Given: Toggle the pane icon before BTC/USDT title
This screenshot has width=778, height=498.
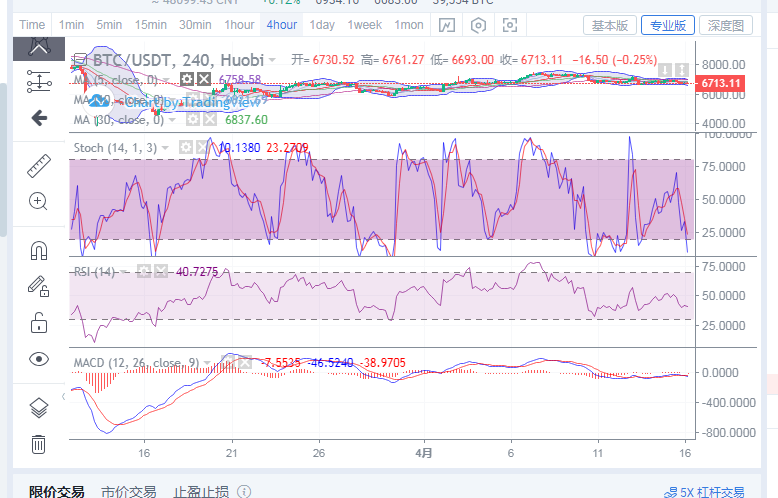Looking at the screenshot, I should point(80,60).
